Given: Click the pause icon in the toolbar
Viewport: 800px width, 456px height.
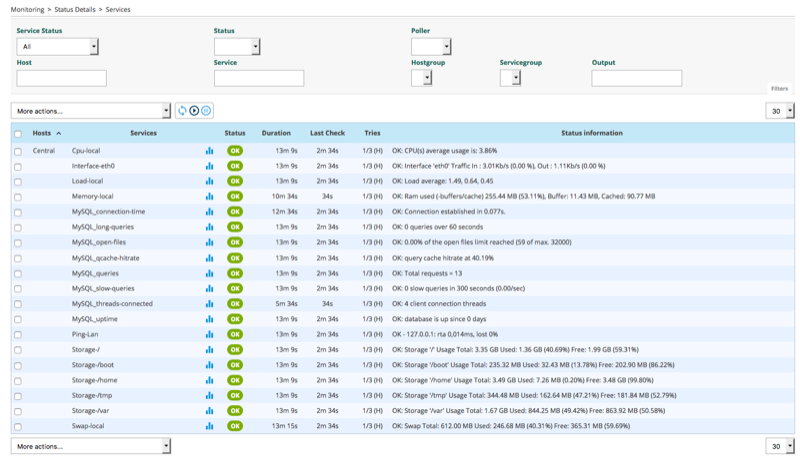Looking at the screenshot, I should (207, 111).
